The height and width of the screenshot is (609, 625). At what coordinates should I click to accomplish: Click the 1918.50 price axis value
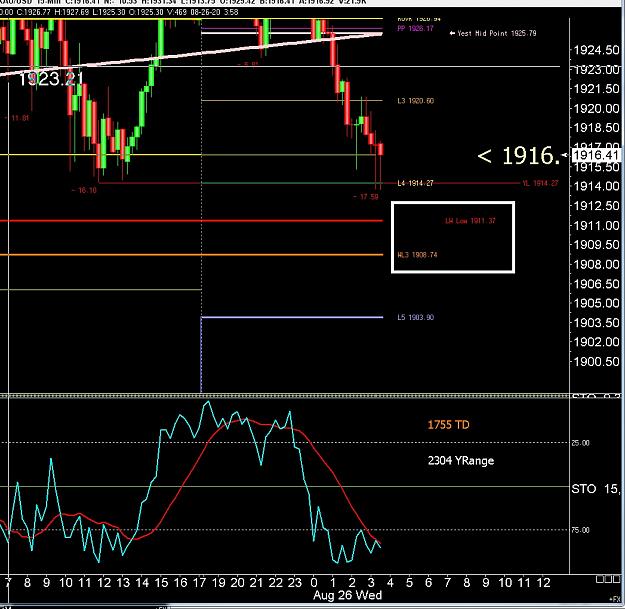[596, 128]
